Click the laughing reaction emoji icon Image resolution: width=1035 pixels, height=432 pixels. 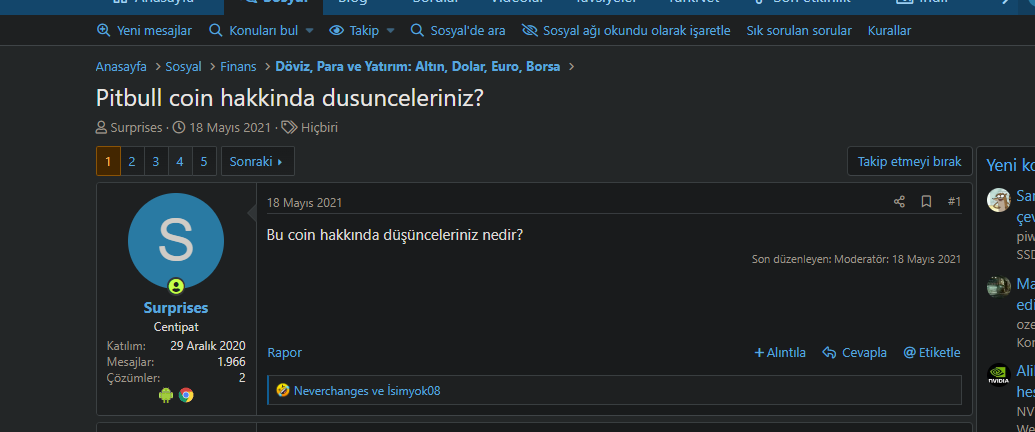pos(283,390)
